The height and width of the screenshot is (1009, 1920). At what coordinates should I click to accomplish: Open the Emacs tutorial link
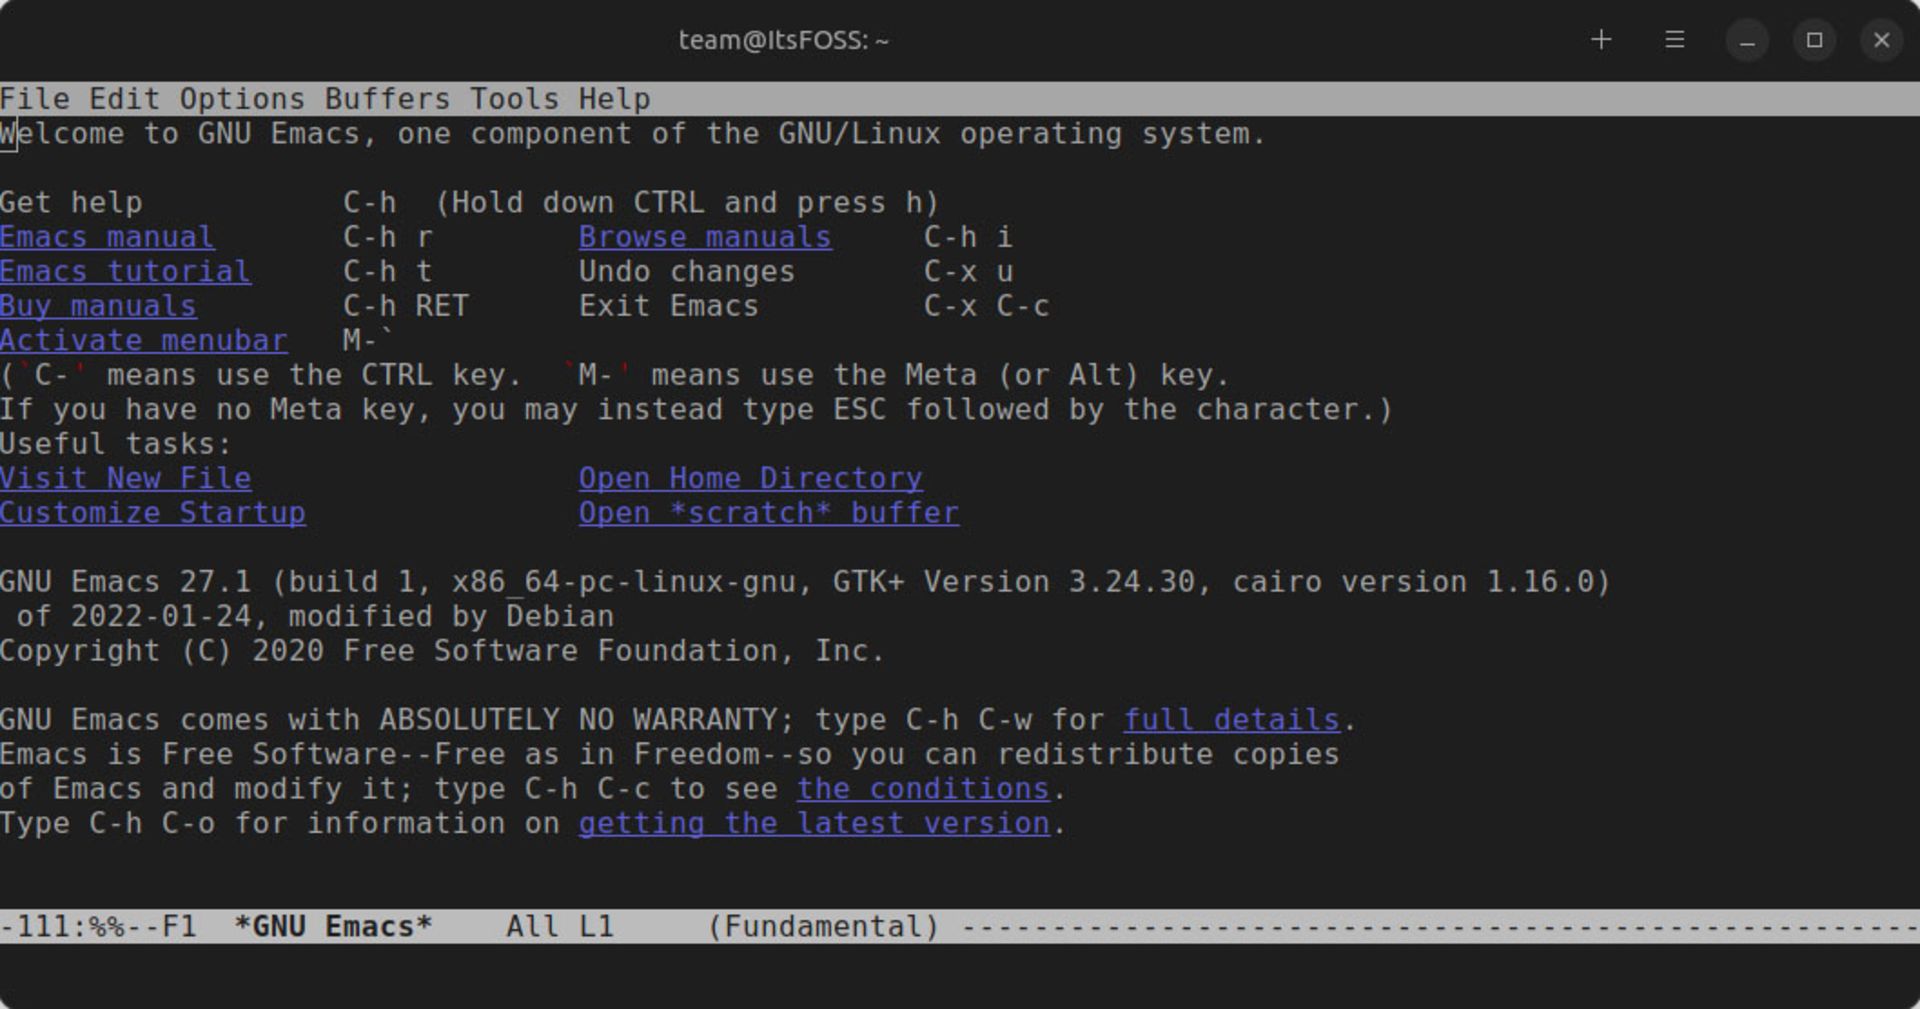pyautogui.click(x=125, y=272)
